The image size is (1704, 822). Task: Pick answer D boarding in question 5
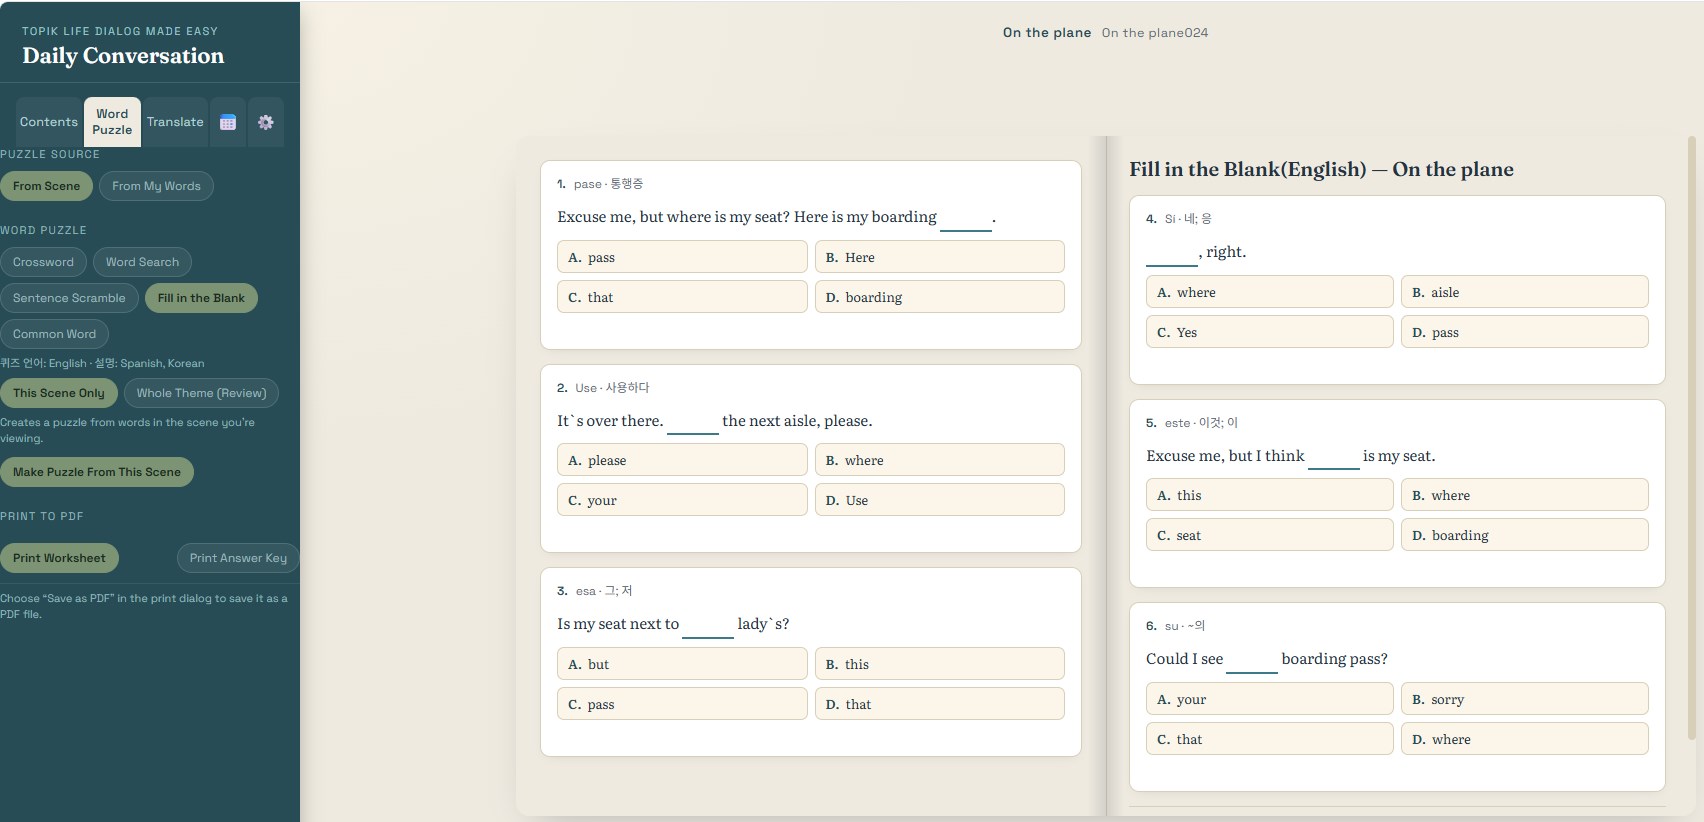pos(1525,535)
